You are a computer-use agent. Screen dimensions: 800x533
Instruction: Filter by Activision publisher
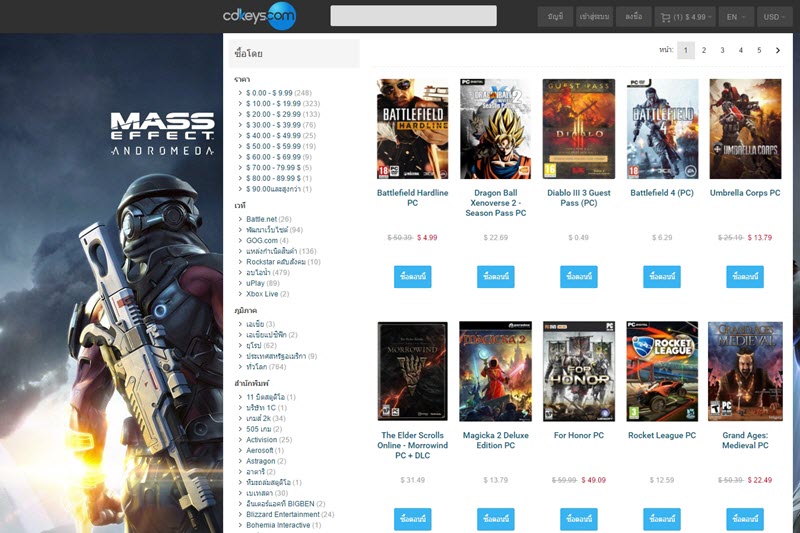(x=270, y=440)
